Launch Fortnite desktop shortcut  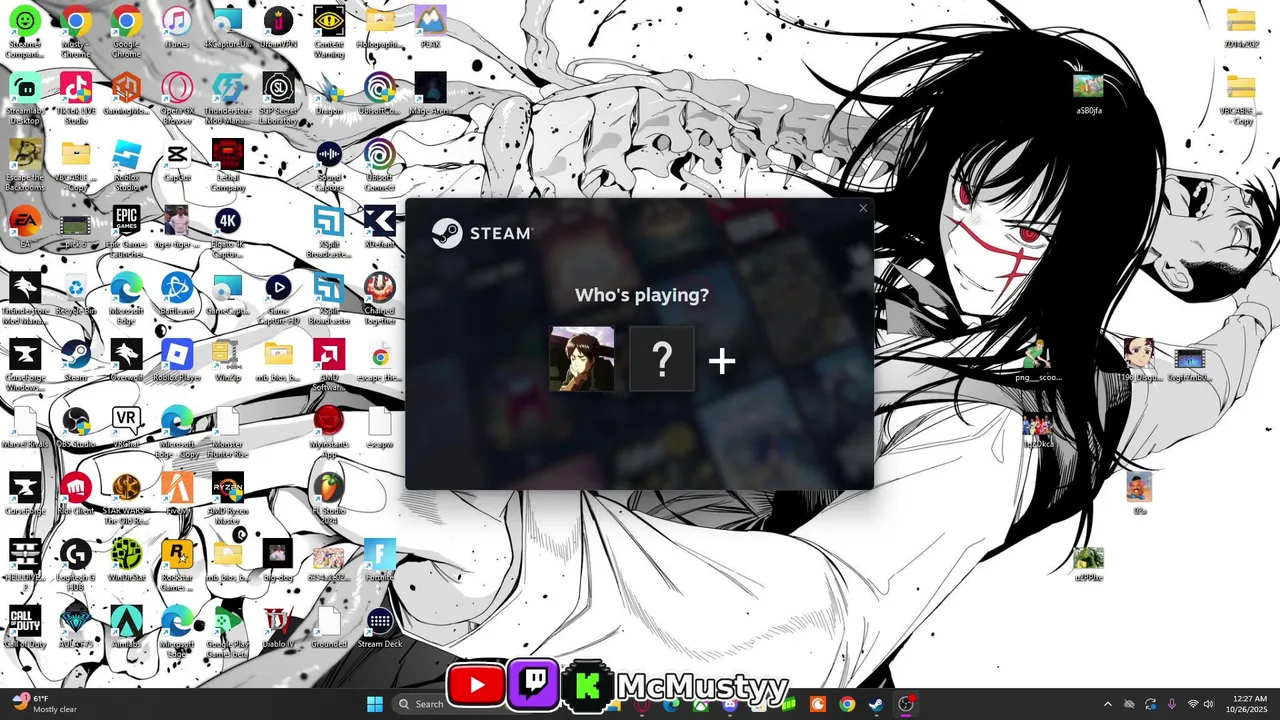pos(379,561)
